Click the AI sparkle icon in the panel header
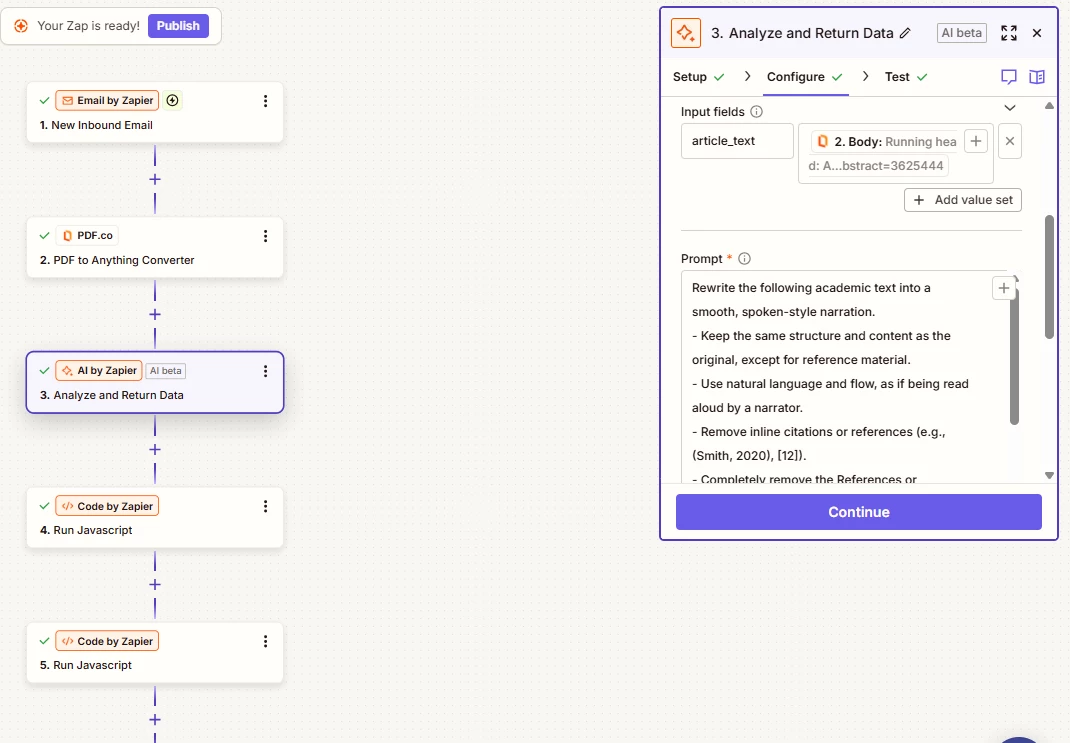 [x=686, y=33]
